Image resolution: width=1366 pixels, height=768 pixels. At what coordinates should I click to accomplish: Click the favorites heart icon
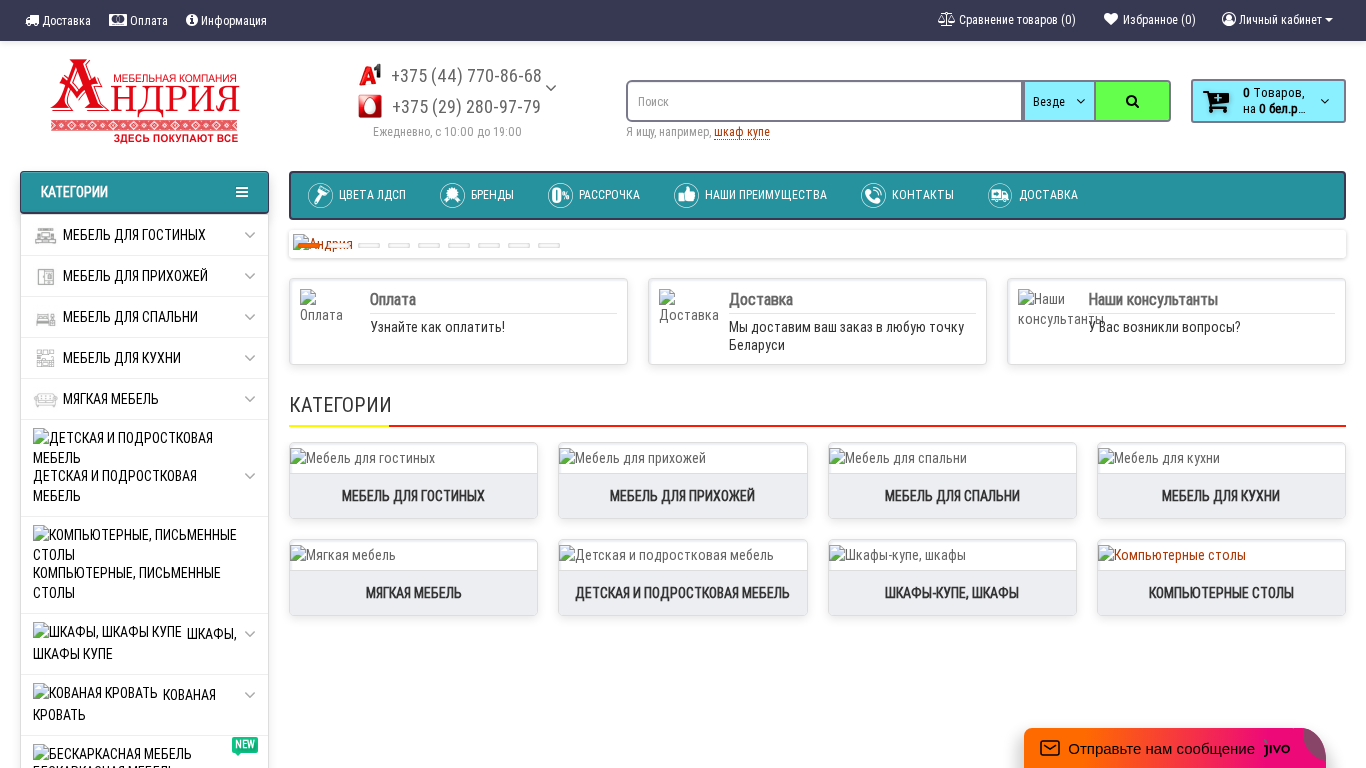tap(1111, 19)
